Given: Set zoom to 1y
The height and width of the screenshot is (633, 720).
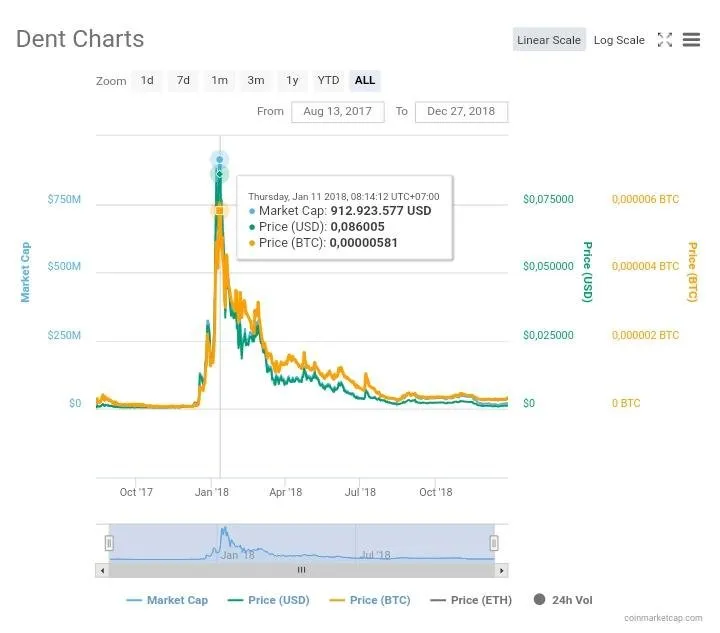Looking at the screenshot, I should [292, 80].
